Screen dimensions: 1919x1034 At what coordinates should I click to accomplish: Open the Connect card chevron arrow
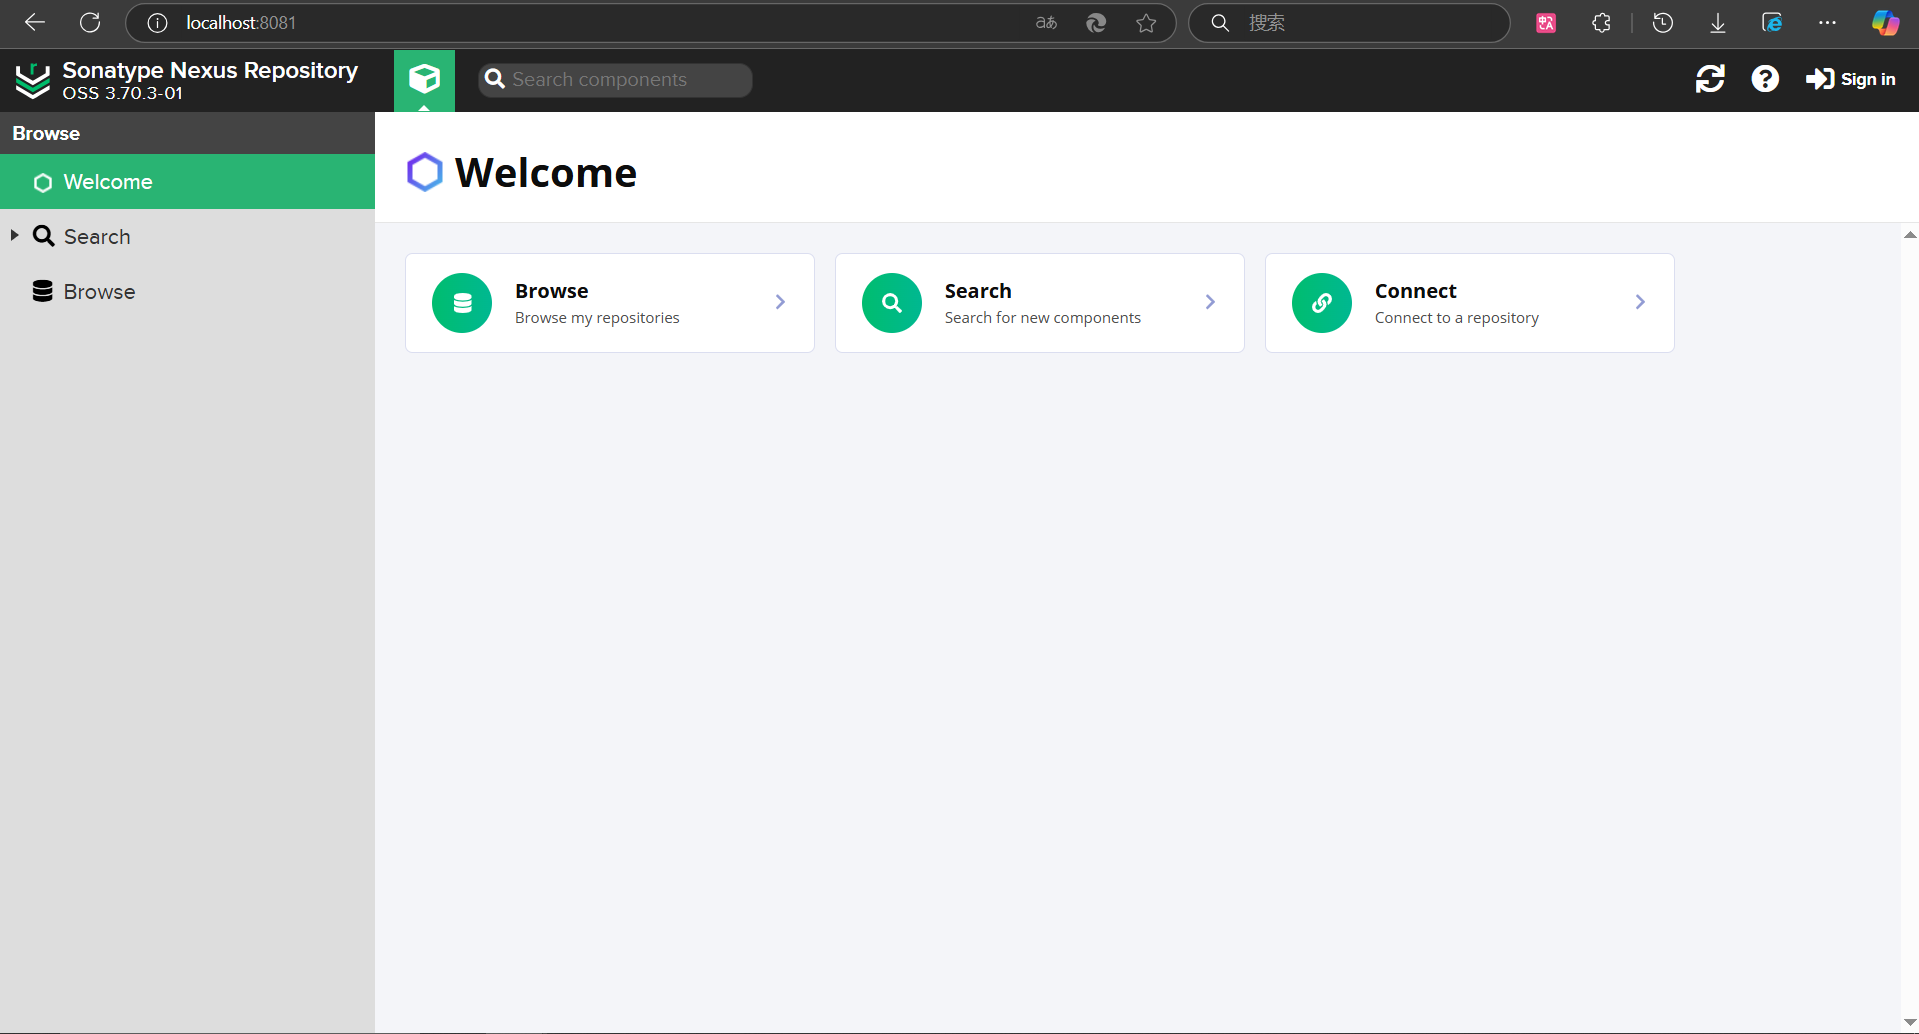click(1640, 302)
